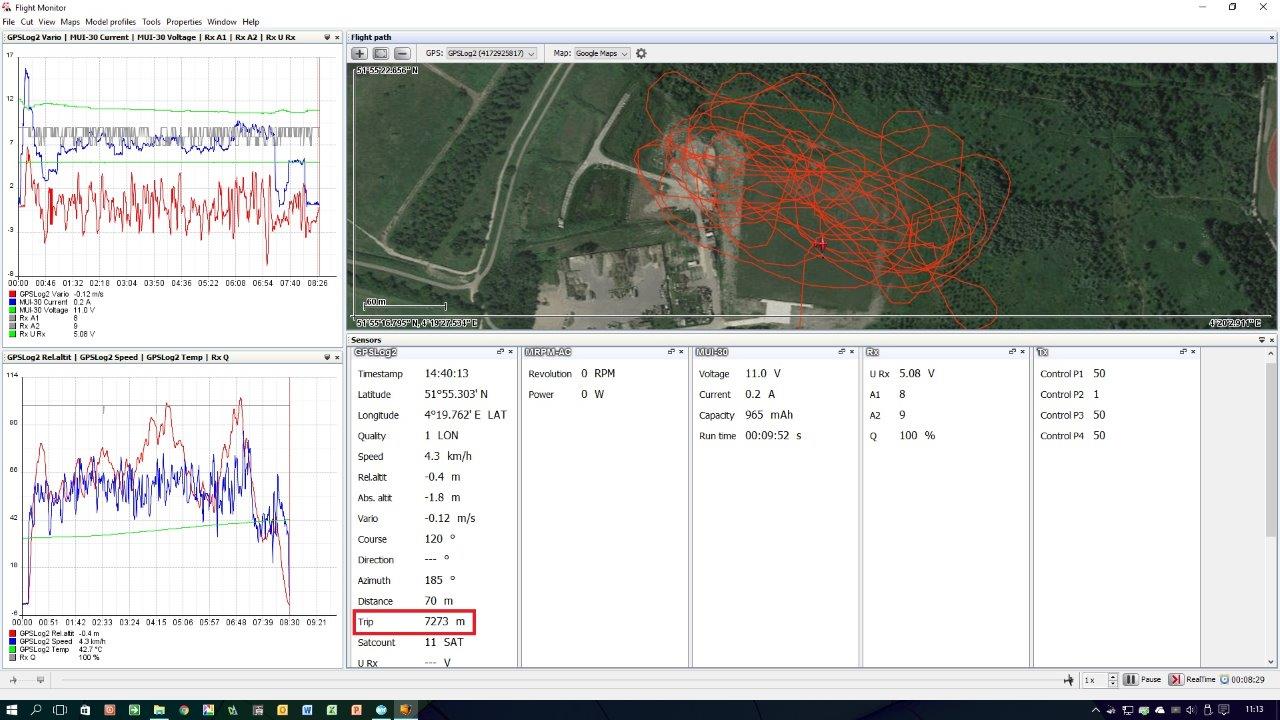The width and height of the screenshot is (1280, 720).
Task: Select the Trip value 7273 m
Action: click(x=444, y=622)
